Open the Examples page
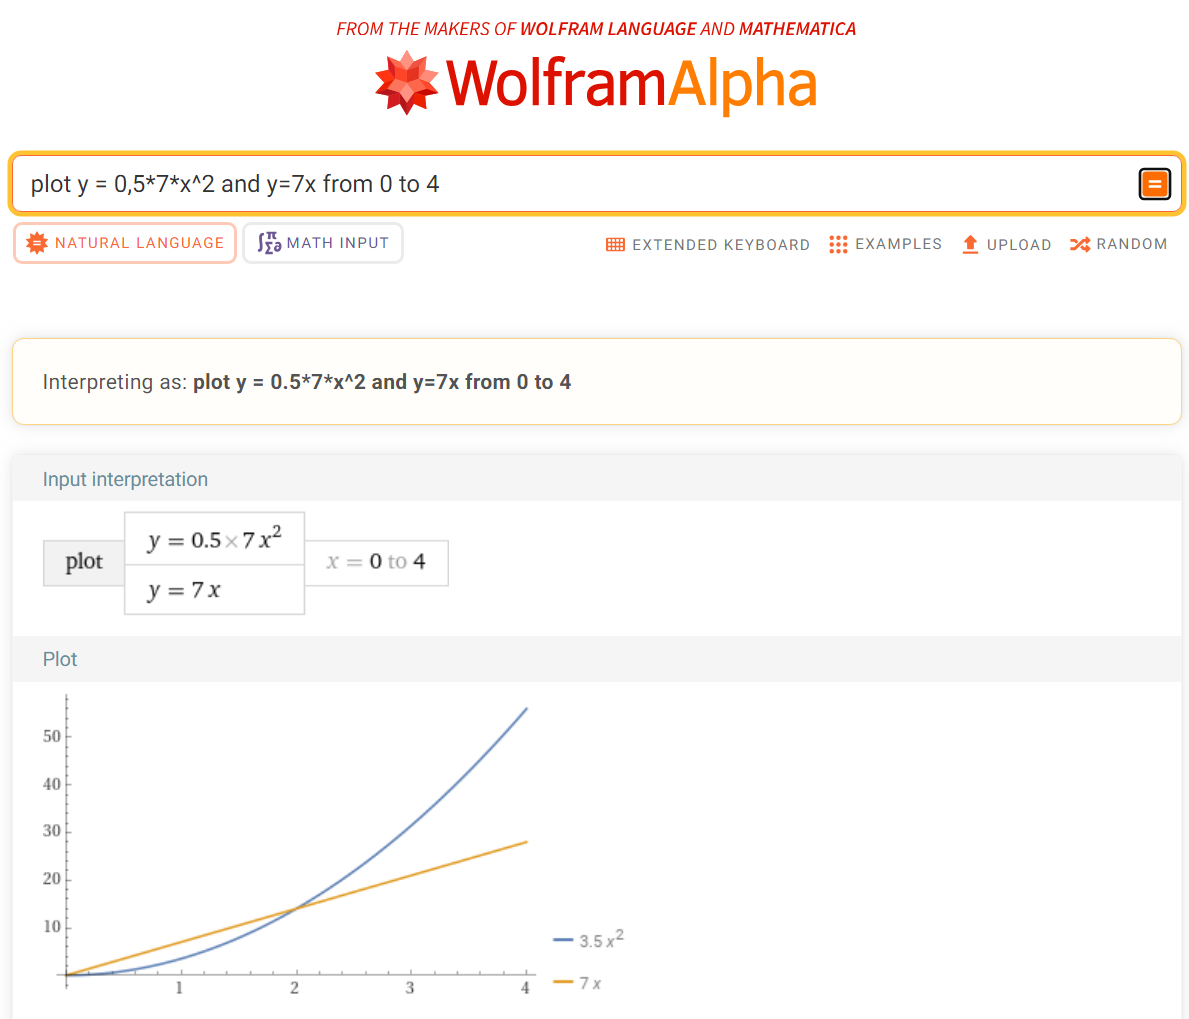Viewport: 1189px width, 1019px height. [x=885, y=244]
